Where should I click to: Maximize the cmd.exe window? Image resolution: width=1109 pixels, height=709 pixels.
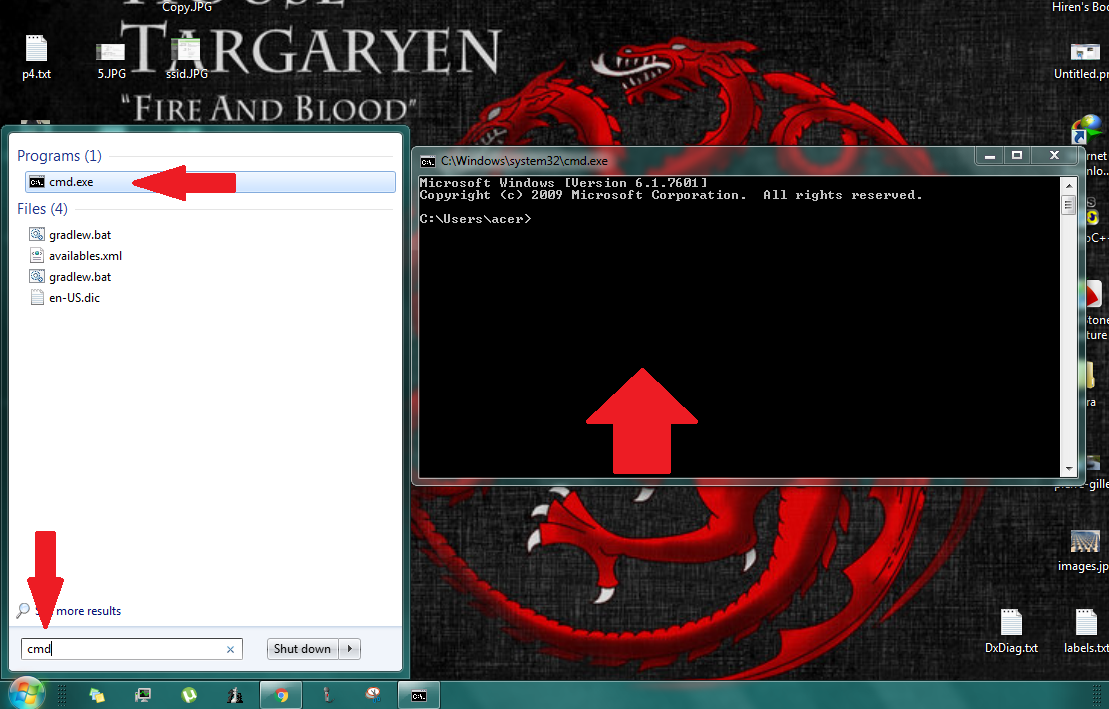(x=1017, y=156)
